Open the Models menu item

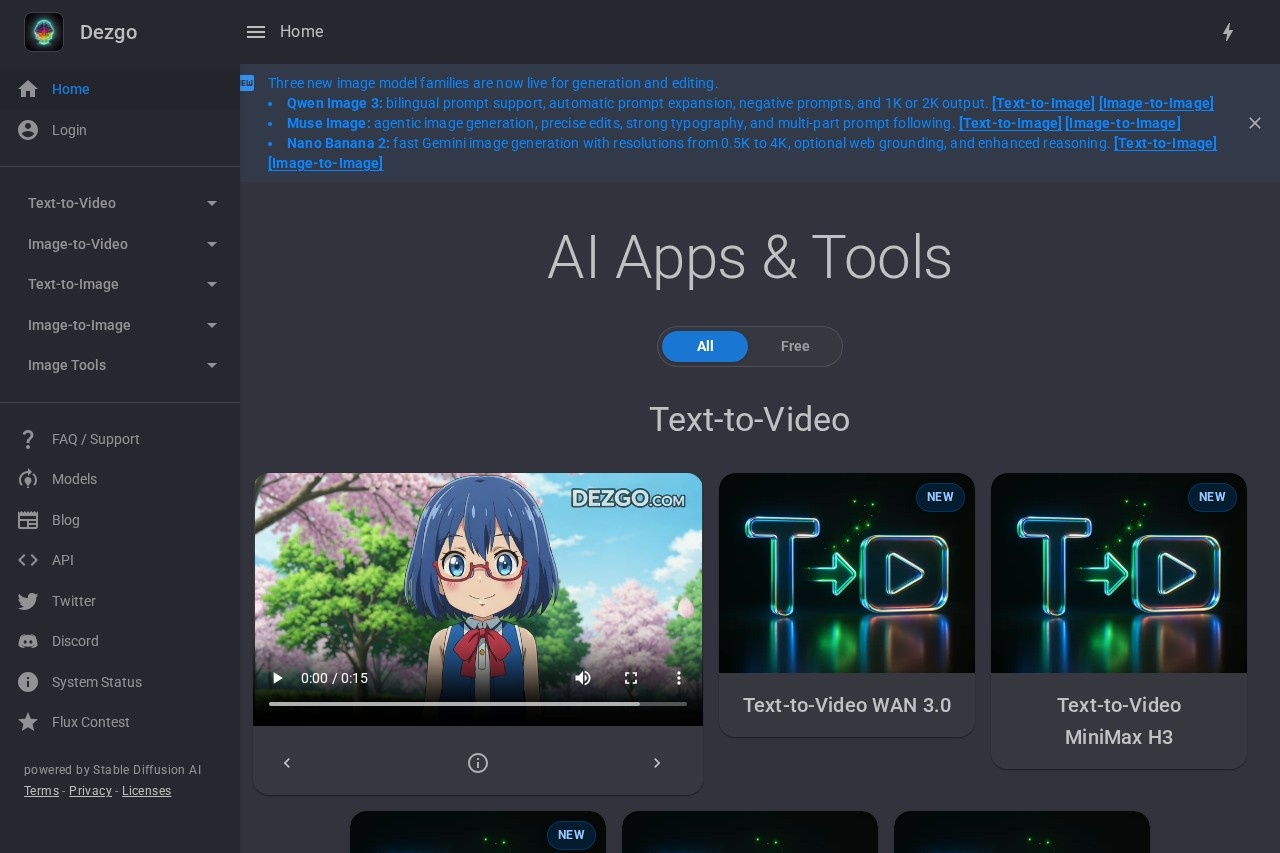[120, 479]
